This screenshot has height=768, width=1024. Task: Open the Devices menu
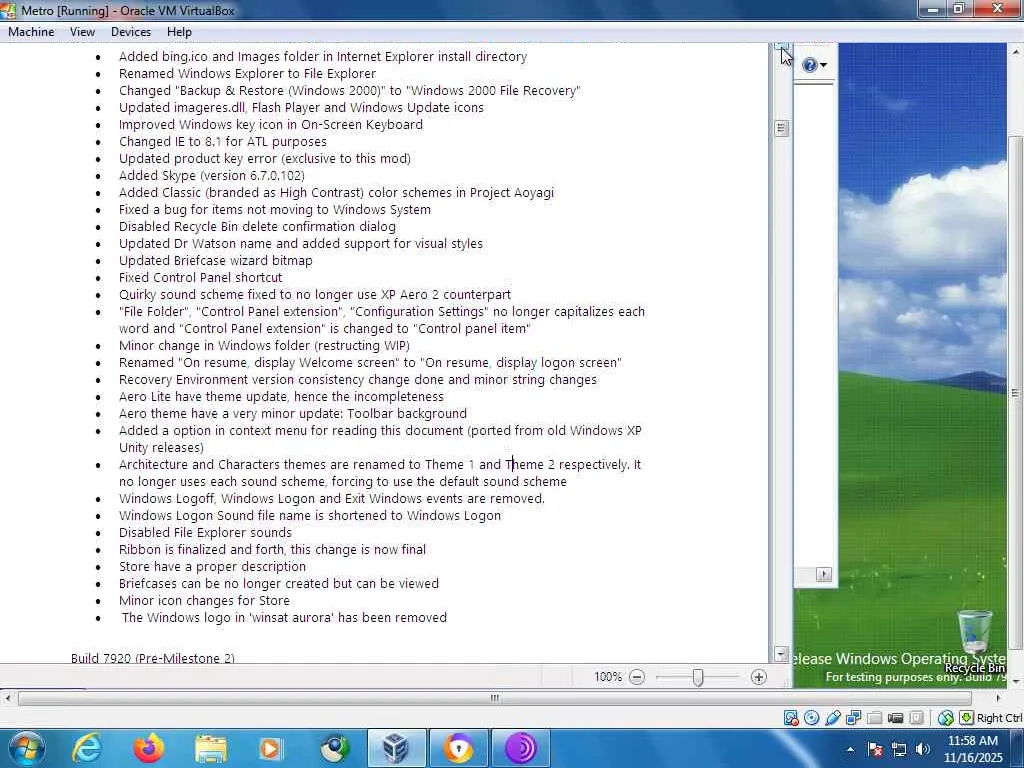coord(131,31)
